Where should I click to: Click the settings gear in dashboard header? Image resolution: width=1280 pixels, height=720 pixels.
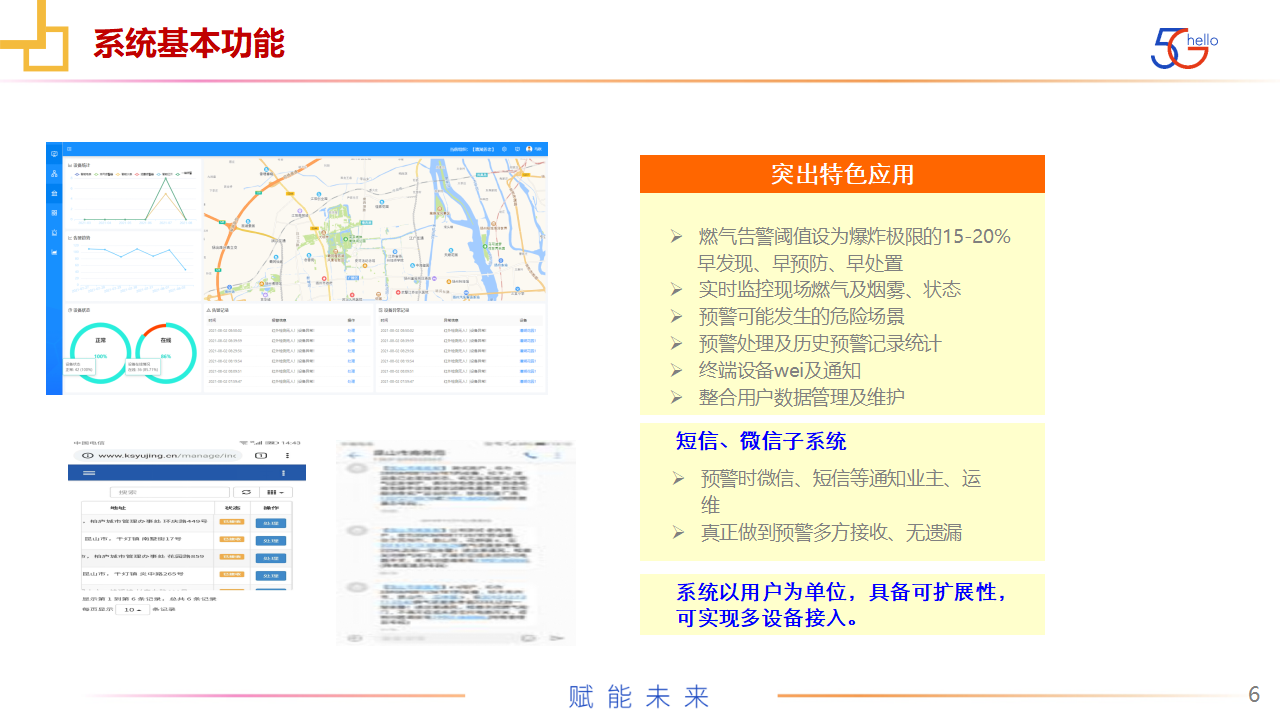[504, 149]
